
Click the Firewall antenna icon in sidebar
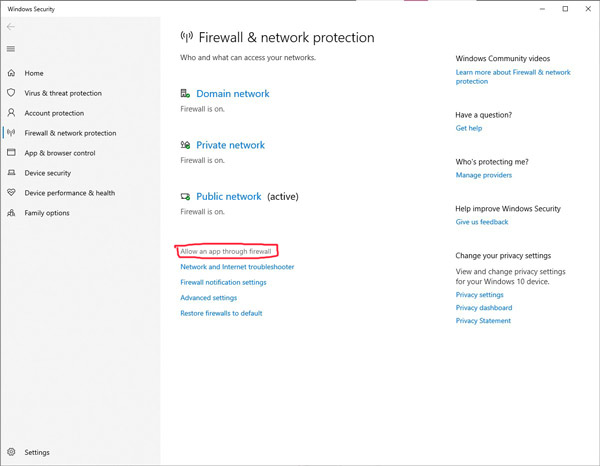click(x=11, y=132)
